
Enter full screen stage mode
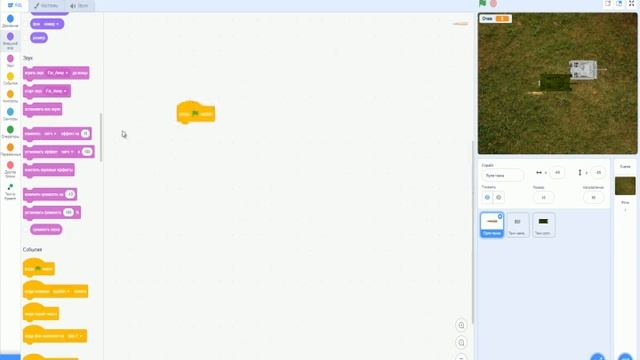pyautogui.click(x=631, y=3)
